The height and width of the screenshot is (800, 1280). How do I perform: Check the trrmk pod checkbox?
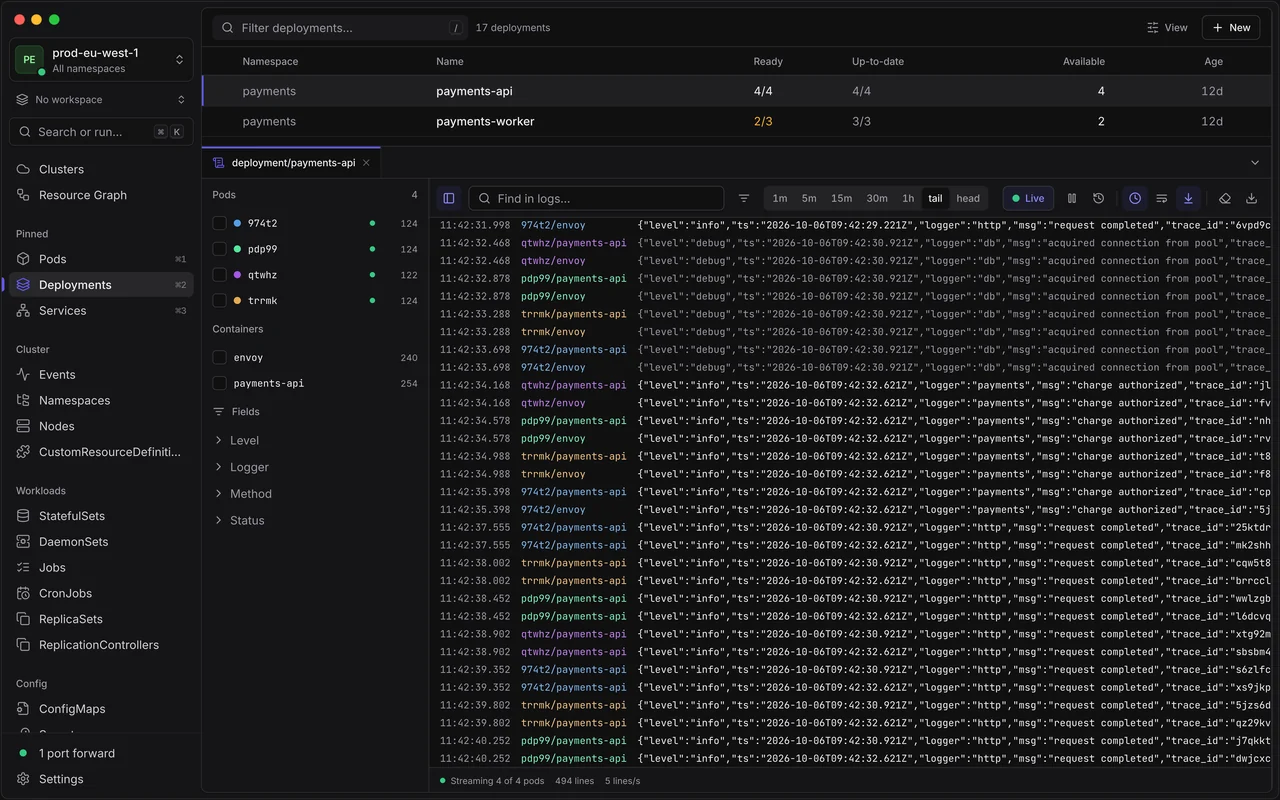tap(220, 300)
